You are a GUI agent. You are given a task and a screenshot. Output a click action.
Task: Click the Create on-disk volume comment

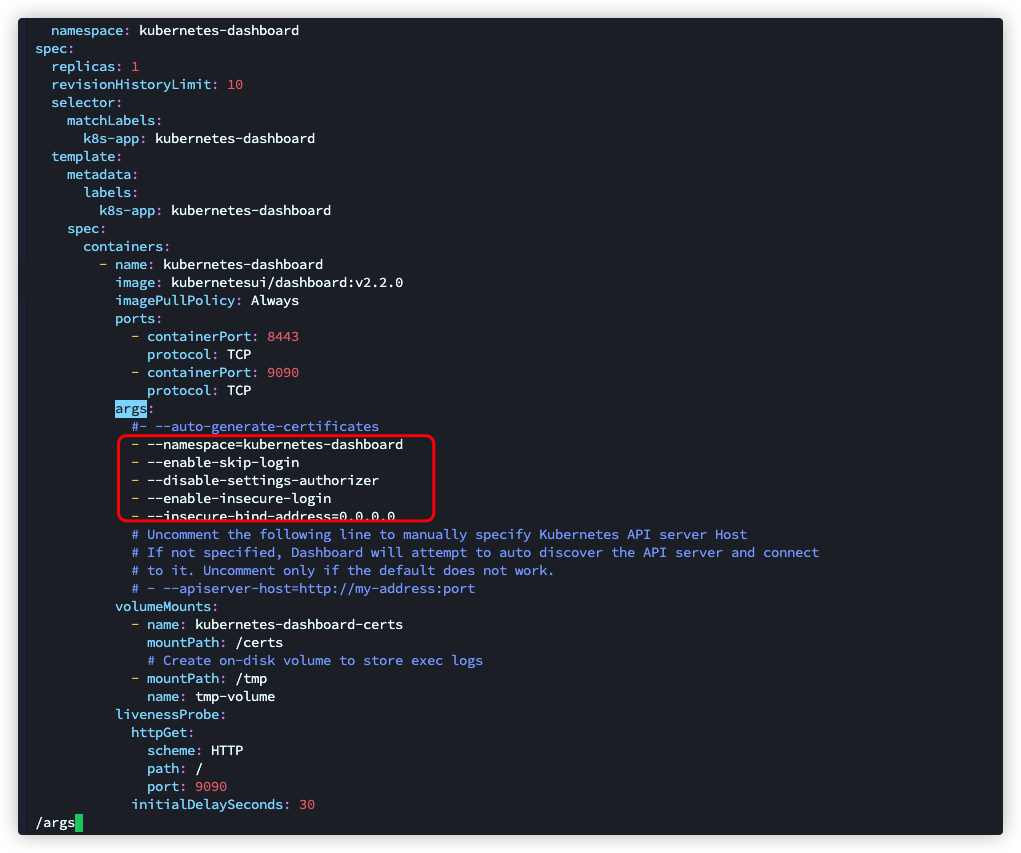(x=315, y=661)
